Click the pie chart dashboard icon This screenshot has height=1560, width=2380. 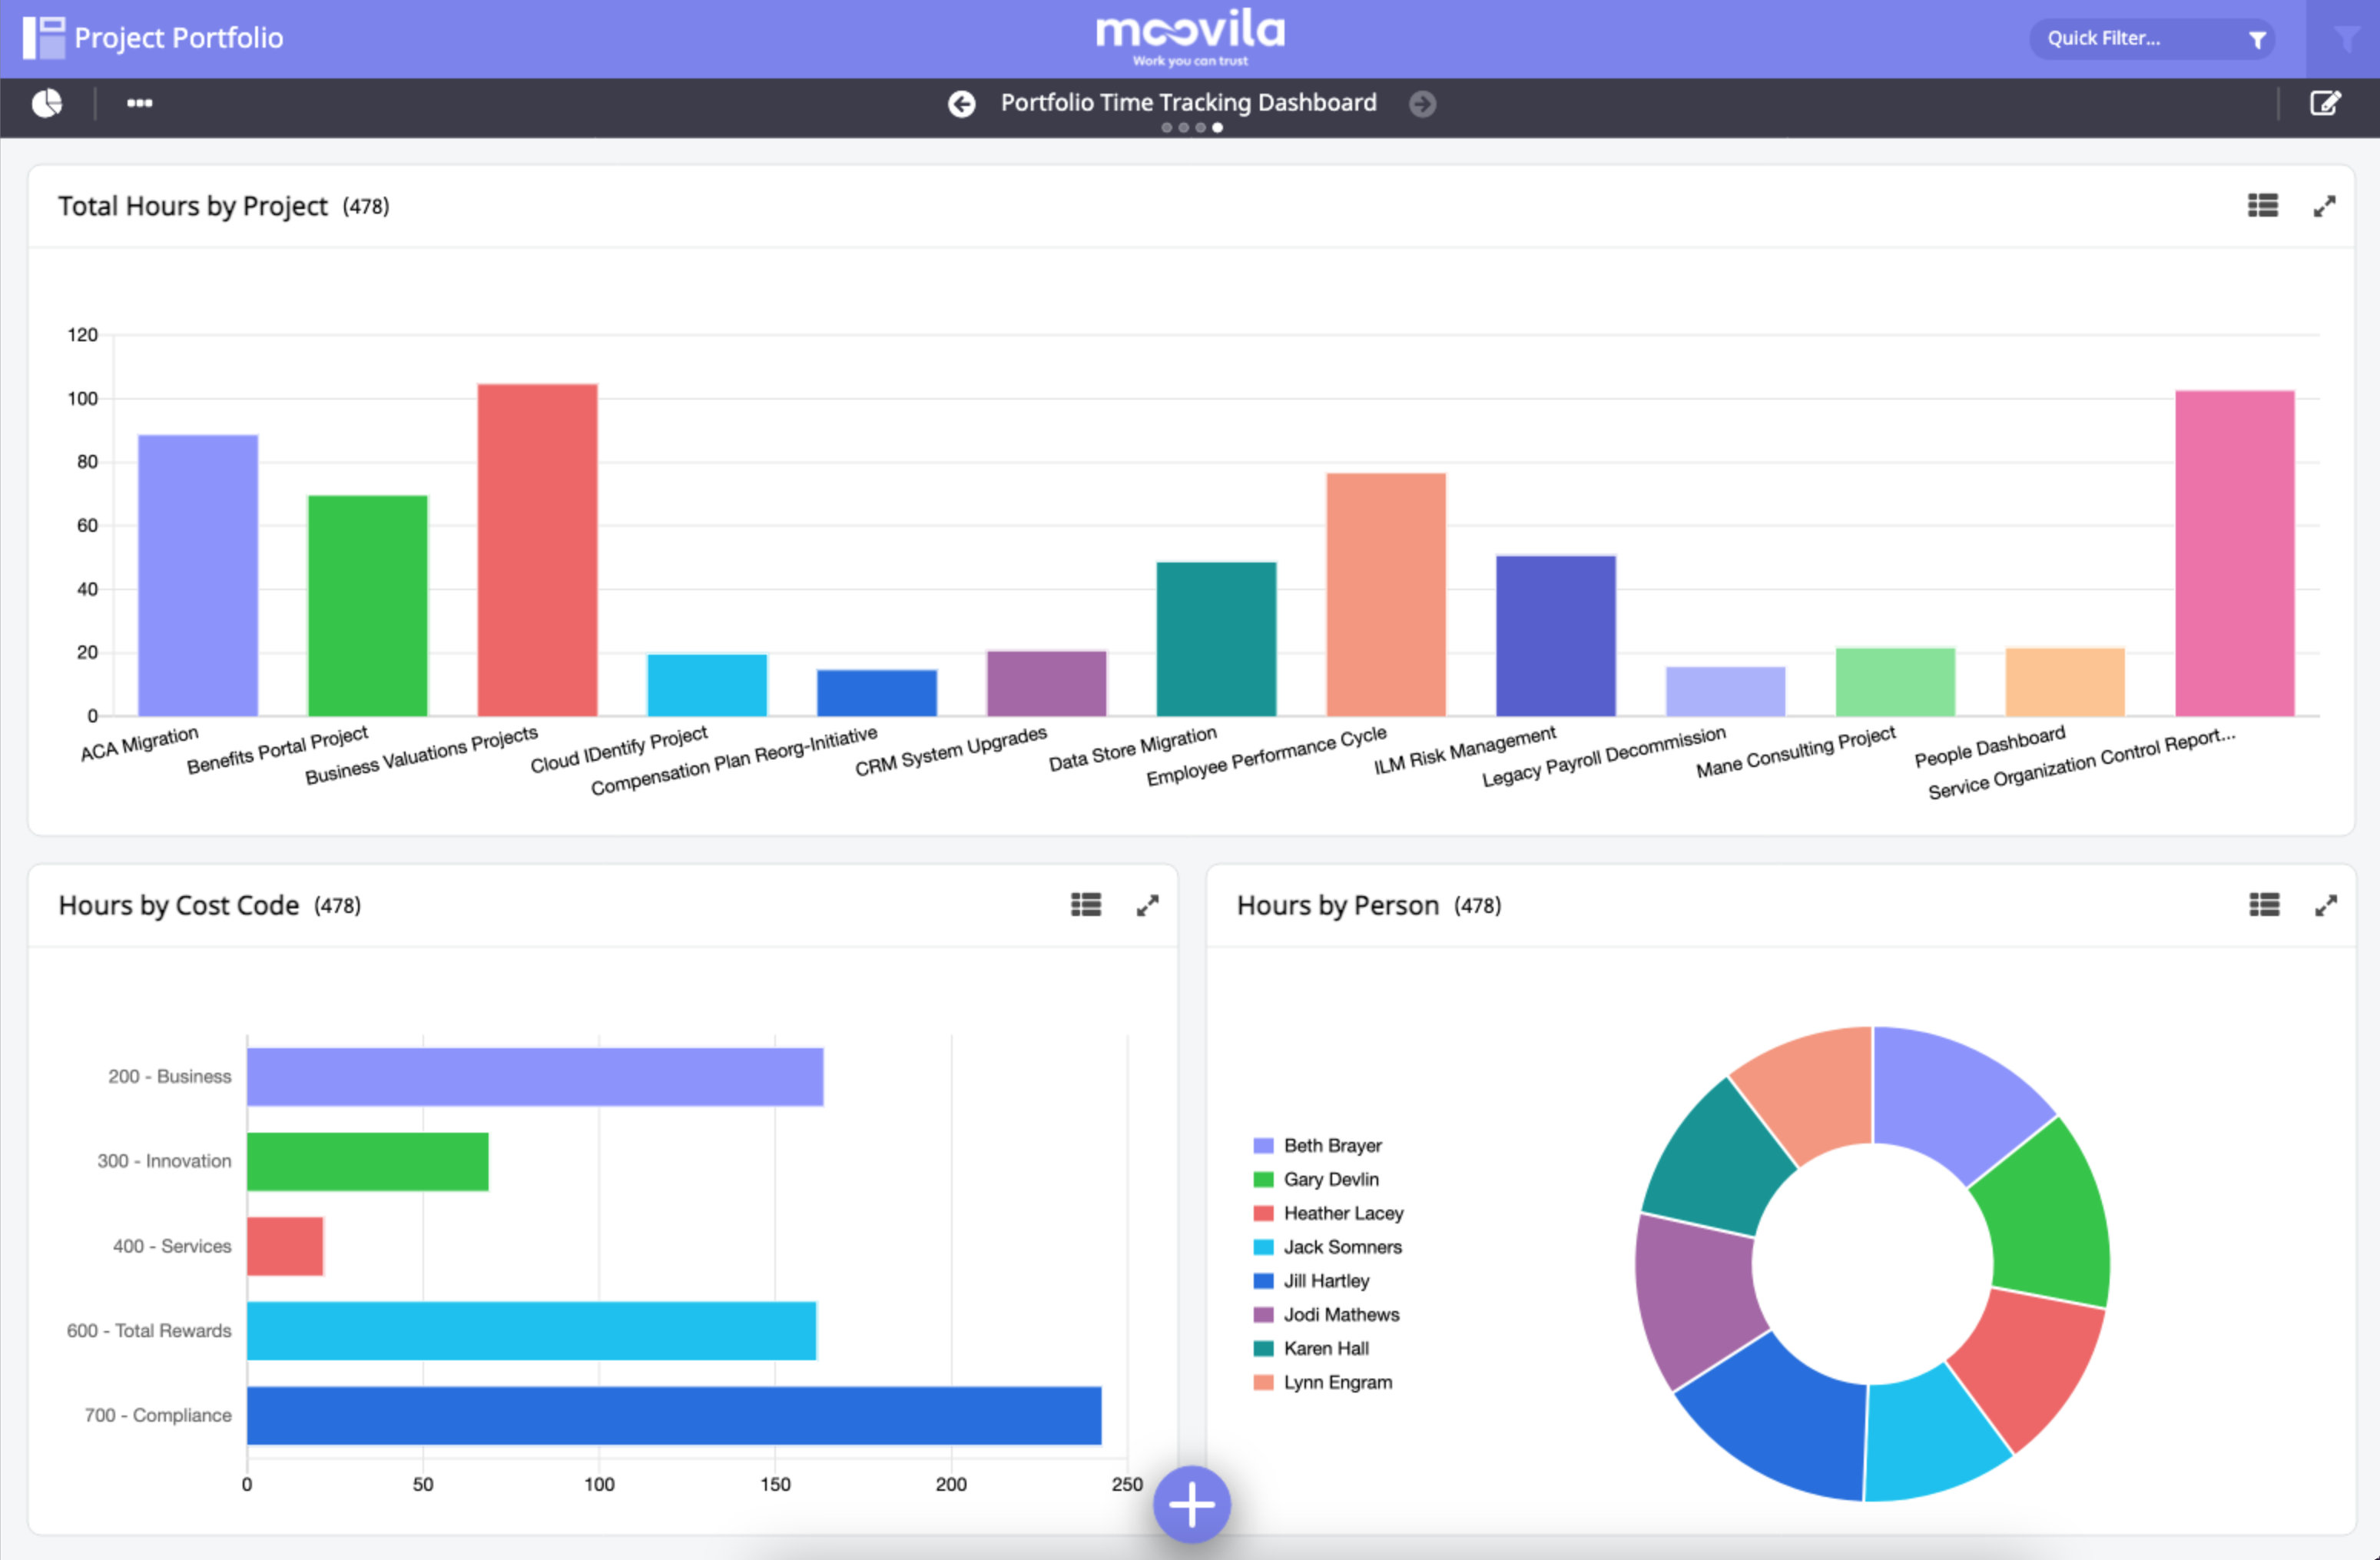pyautogui.click(x=47, y=103)
